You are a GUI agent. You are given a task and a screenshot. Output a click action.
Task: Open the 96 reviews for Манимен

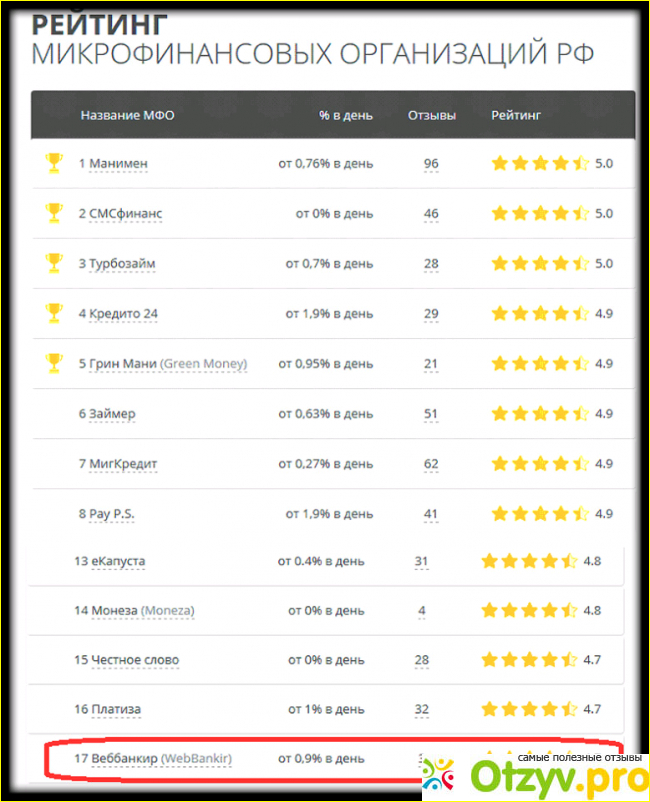pyautogui.click(x=431, y=163)
